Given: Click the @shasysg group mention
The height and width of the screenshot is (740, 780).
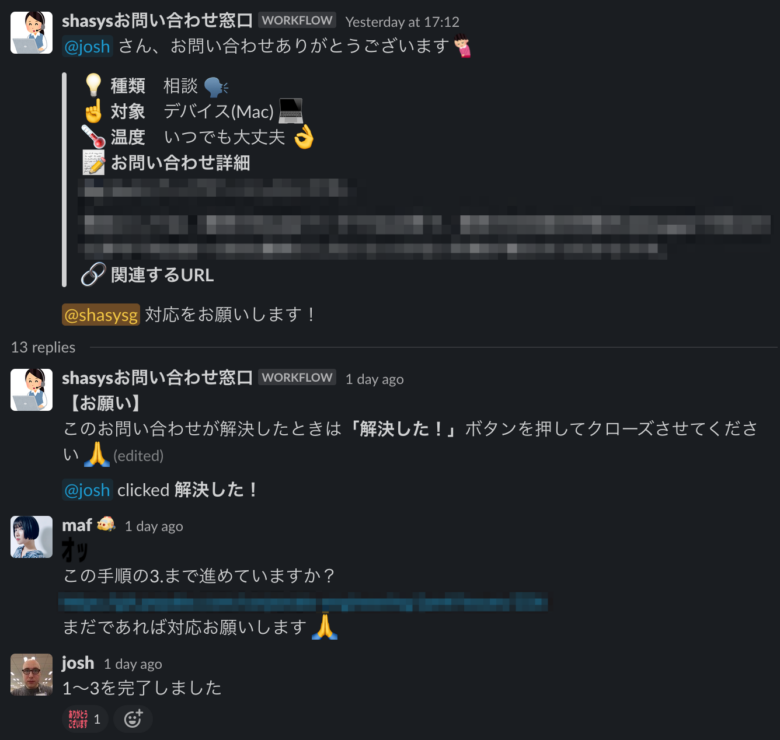Looking at the screenshot, I should [100, 315].
